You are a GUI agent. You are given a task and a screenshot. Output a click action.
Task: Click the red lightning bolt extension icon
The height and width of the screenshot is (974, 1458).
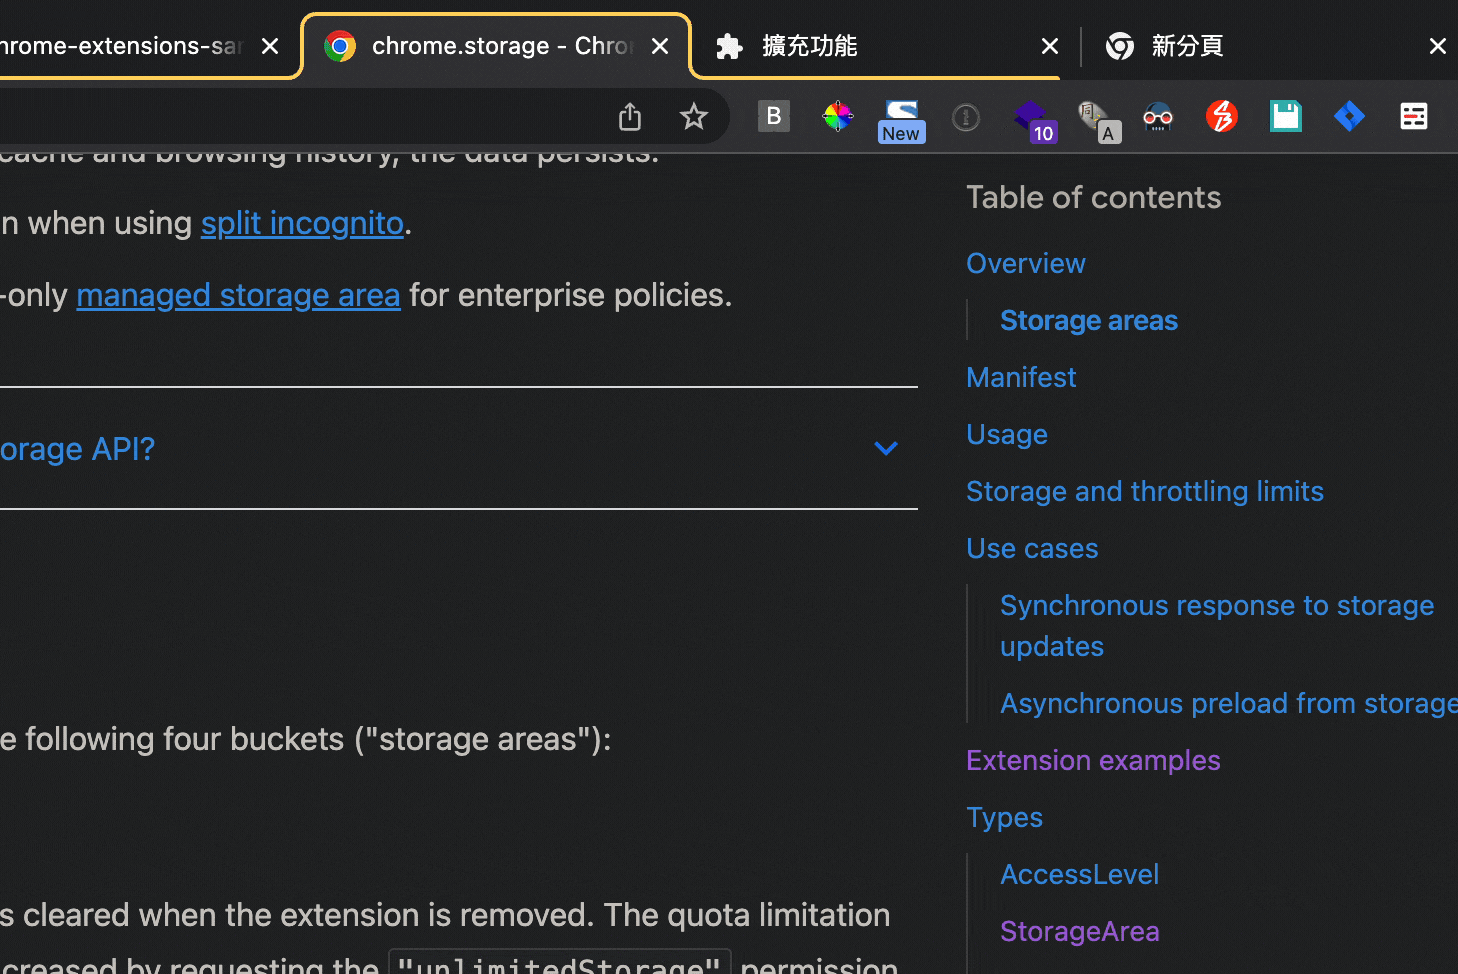[1221, 117]
